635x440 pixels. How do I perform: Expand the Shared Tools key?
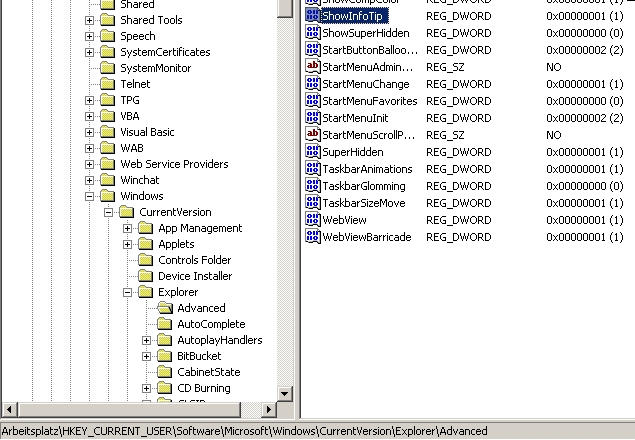coord(89,20)
